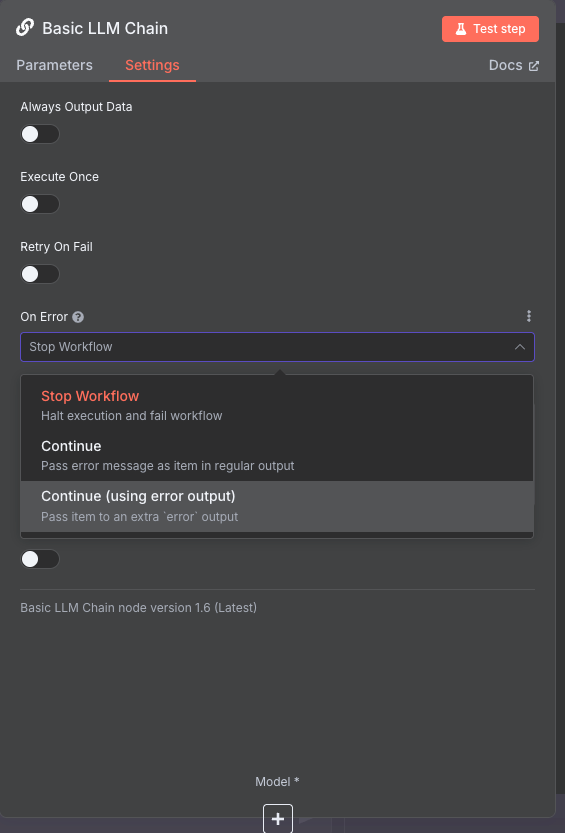Run the Test step button
This screenshot has height=833, width=565.
point(490,29)
